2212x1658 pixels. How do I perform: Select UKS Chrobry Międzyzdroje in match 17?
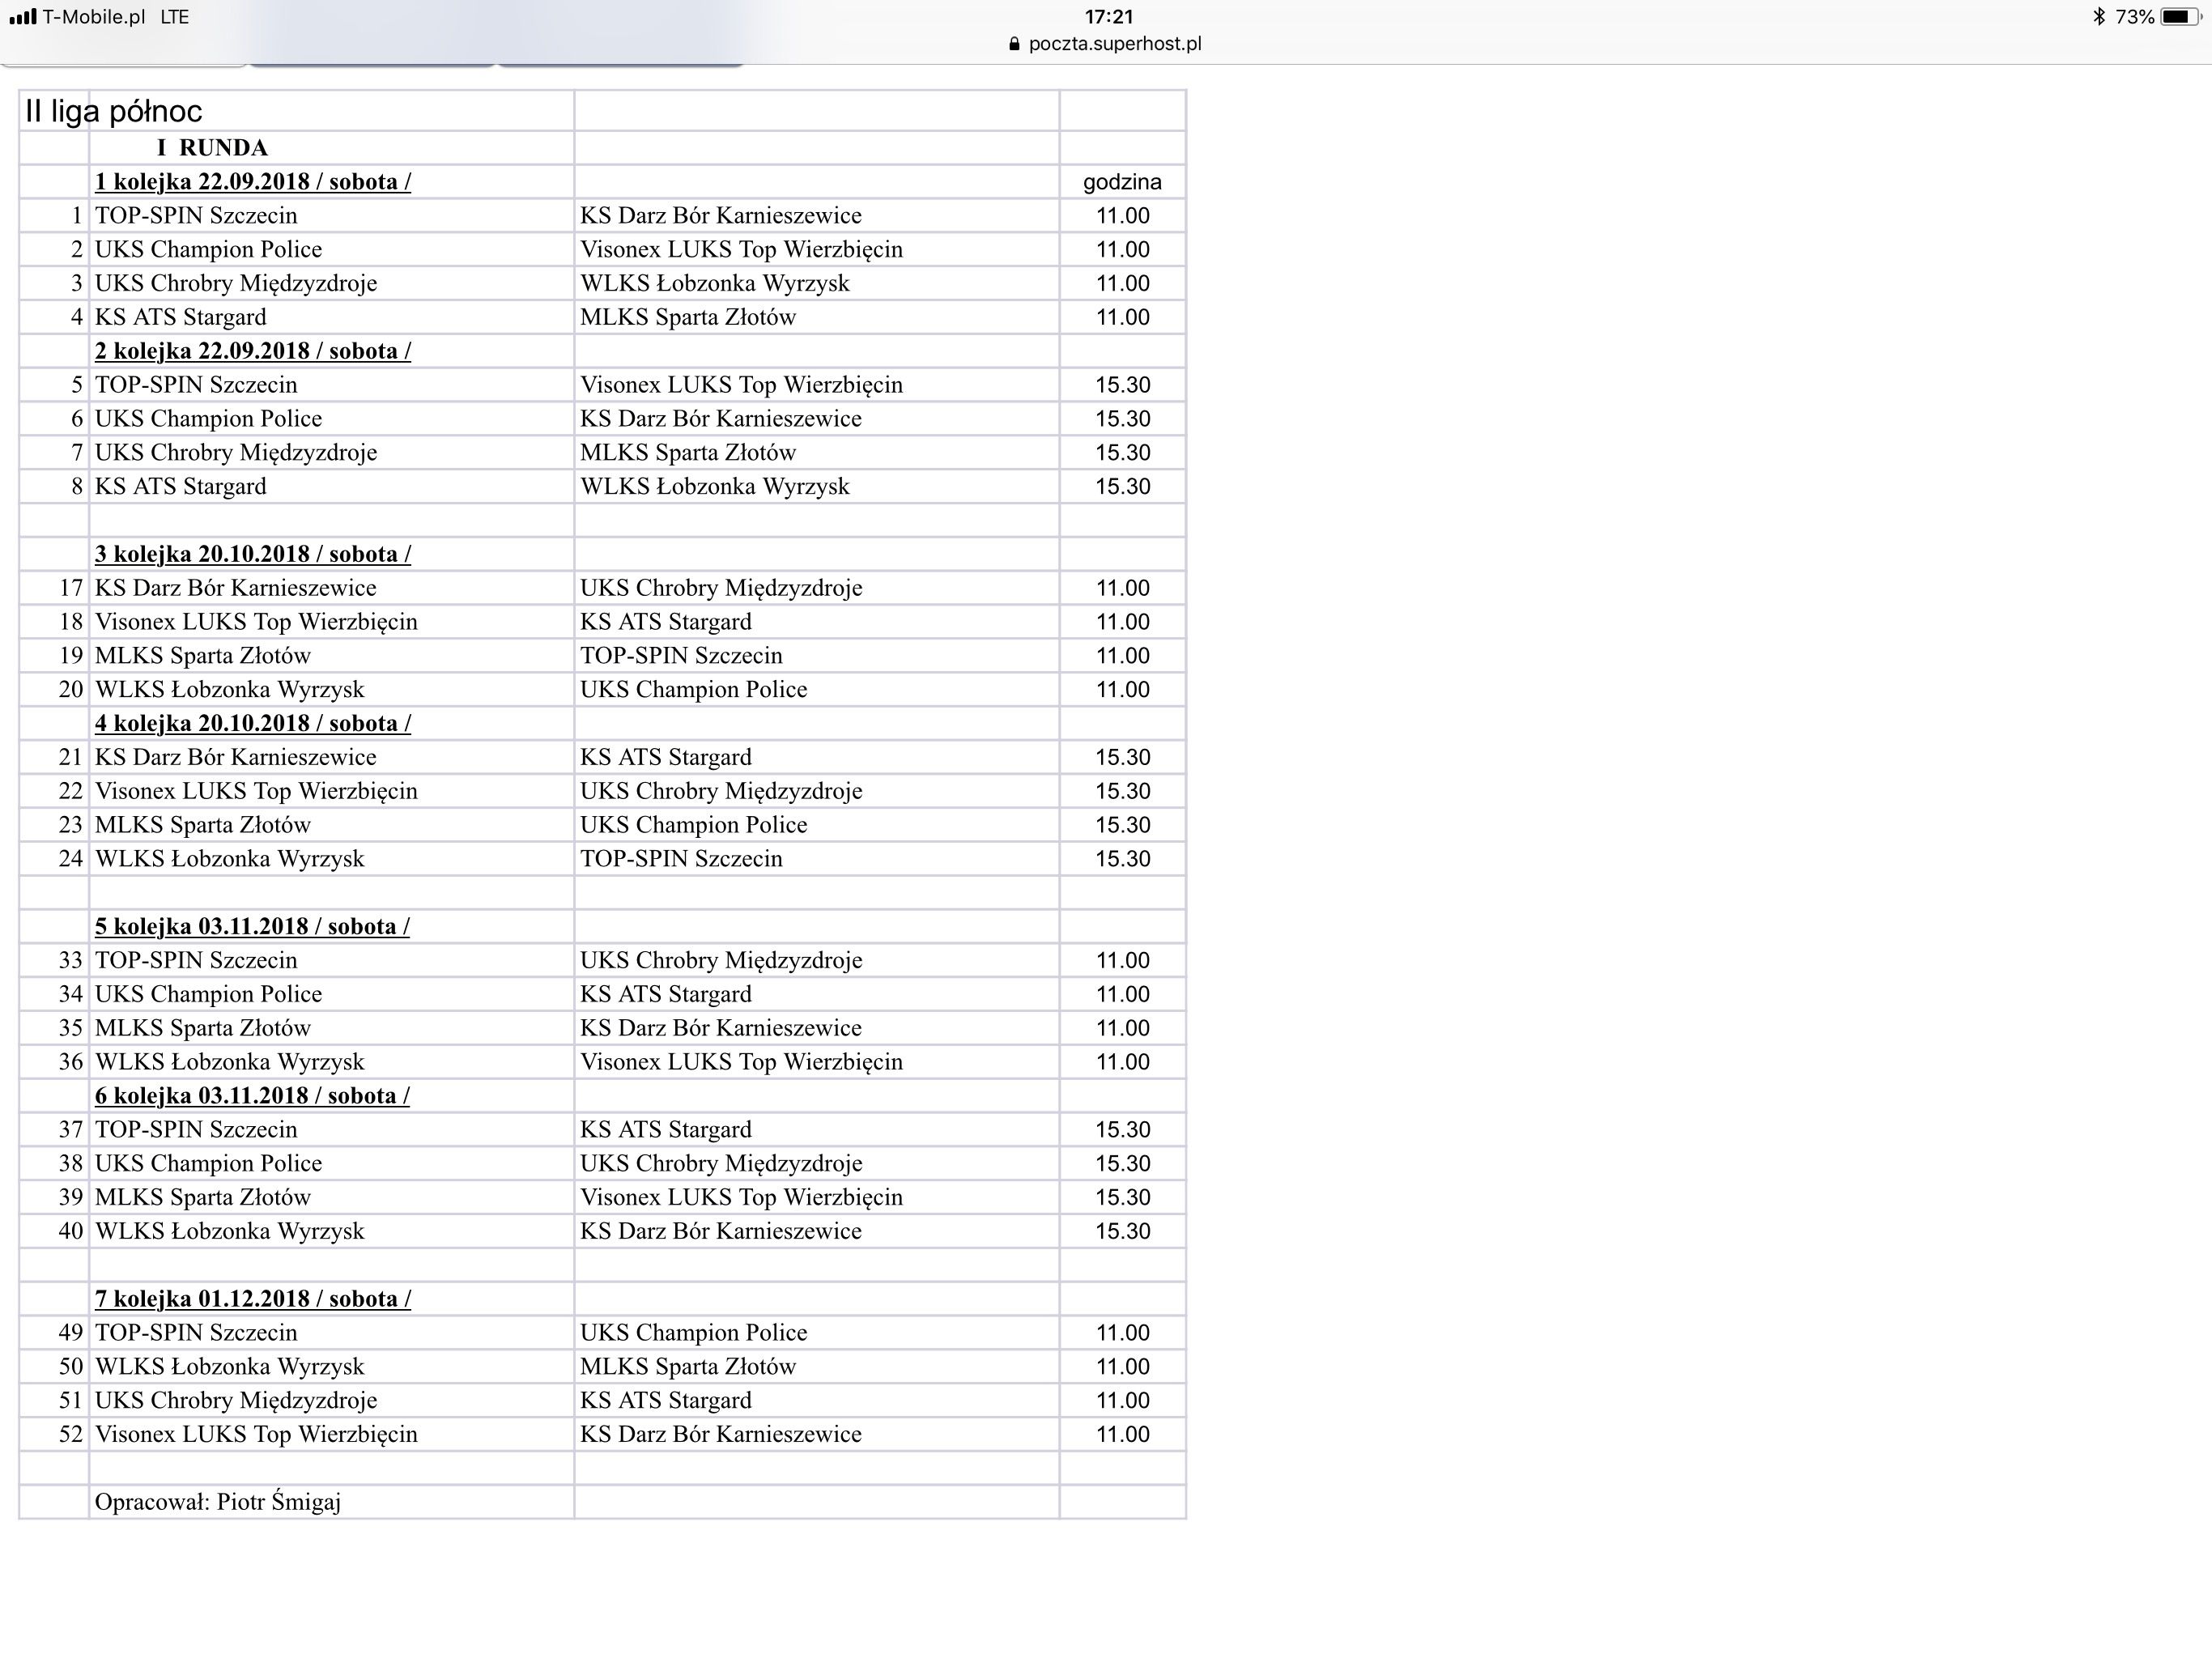[x=721, y=588]
